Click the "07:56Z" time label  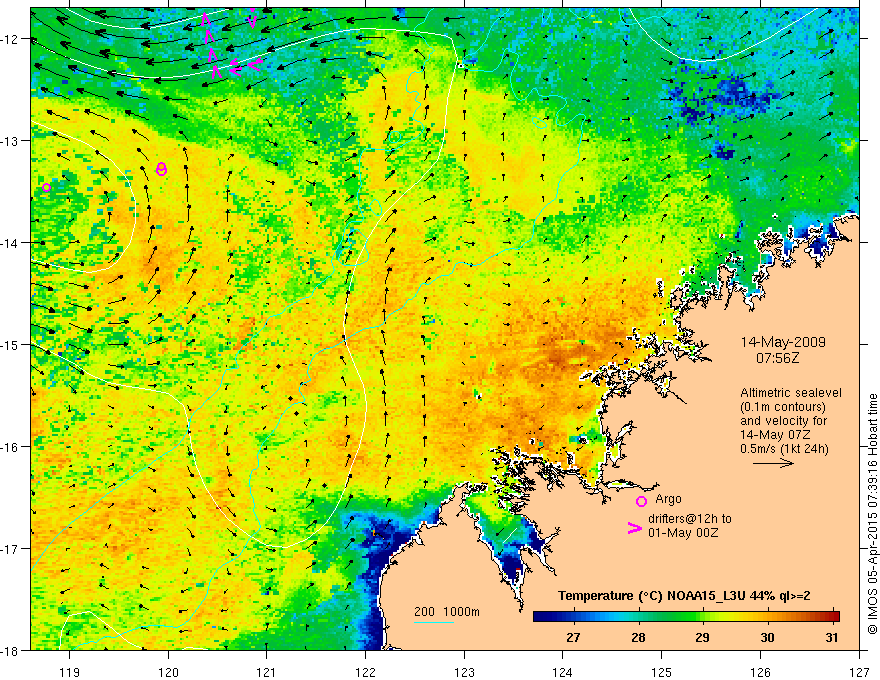coord(777,357)
